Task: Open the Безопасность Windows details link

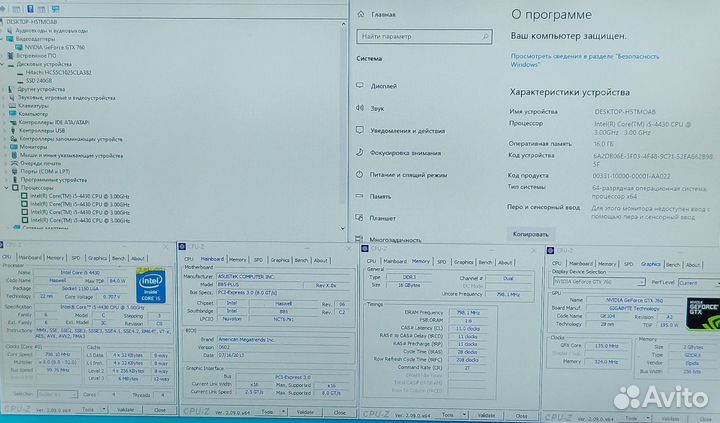Action: tap(585, 60)
